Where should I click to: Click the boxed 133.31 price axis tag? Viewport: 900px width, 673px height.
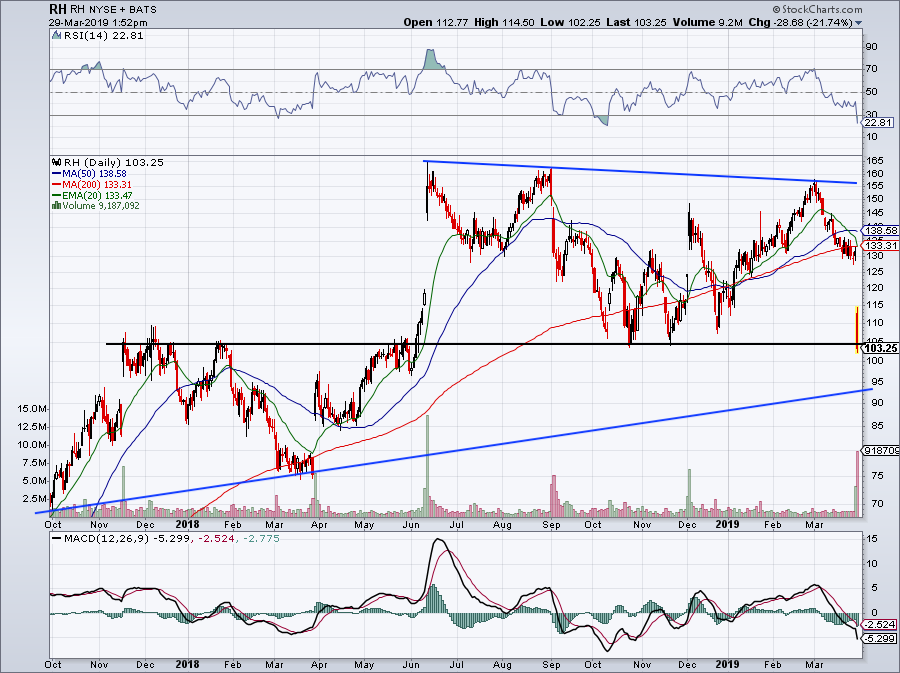880,246
